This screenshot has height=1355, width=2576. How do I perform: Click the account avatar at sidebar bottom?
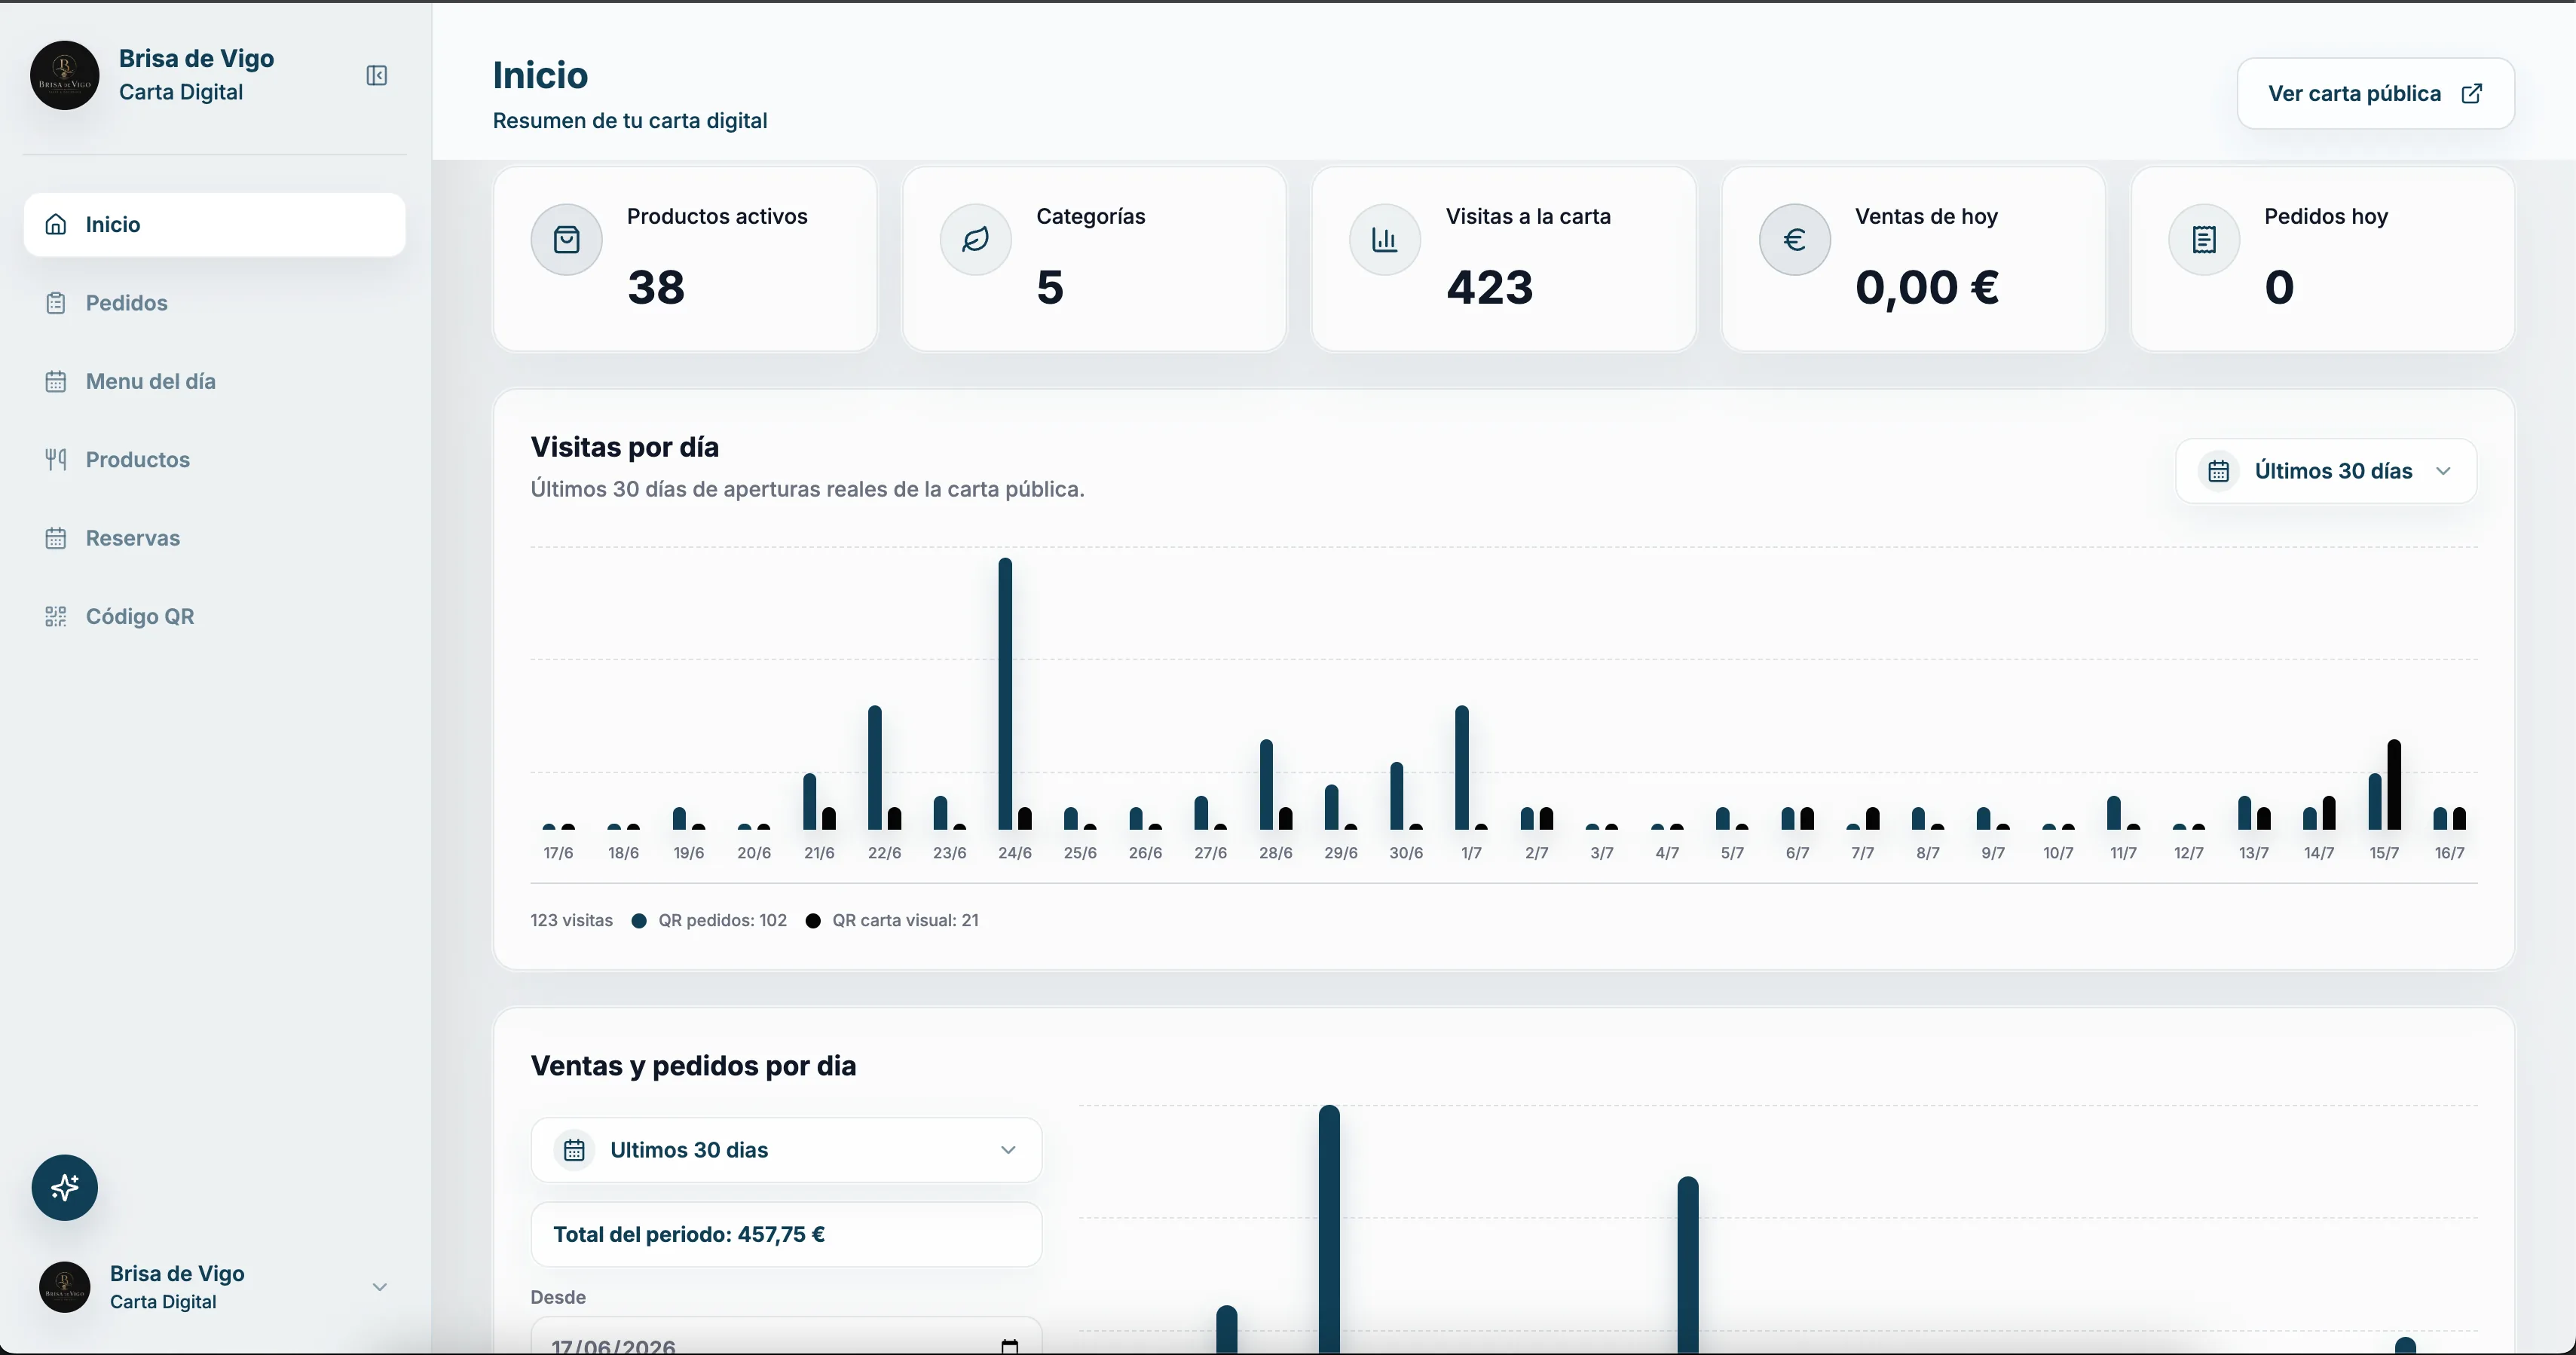65,1287
